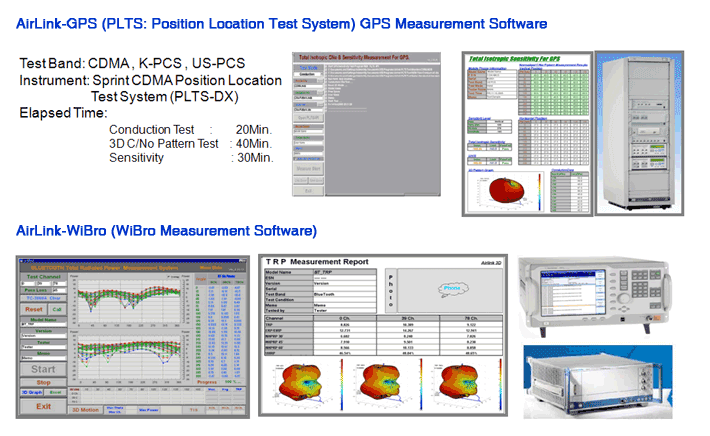Open the Test Mode dropdown in GPS window
The width and height of the screenshot is (710, 436).
point(308,74)
